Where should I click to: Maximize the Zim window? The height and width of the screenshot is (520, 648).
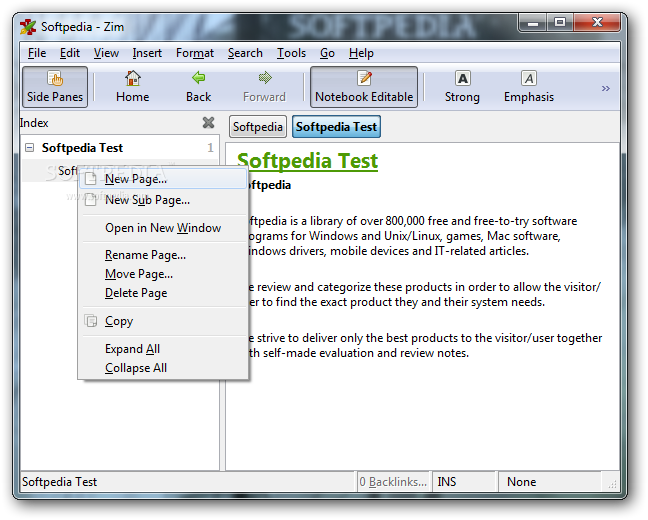point(560,22)
